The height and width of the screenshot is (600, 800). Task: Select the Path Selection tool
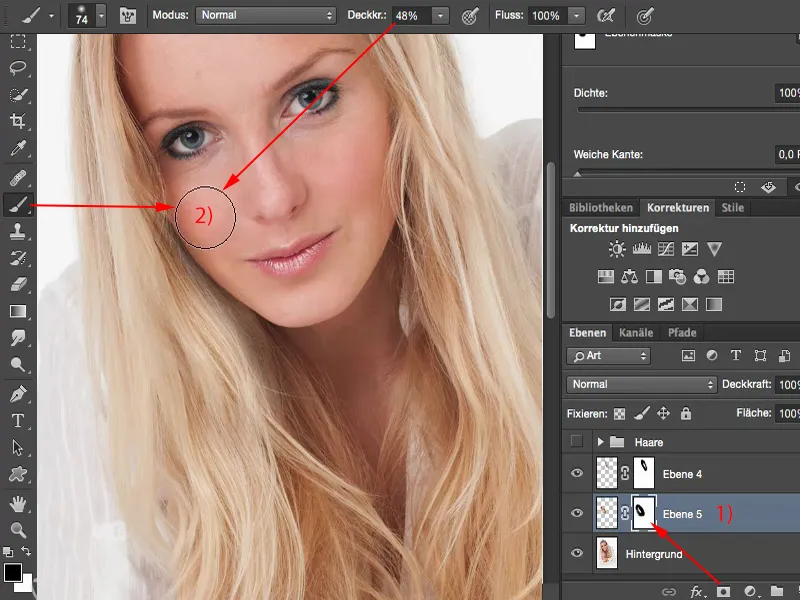18,447
